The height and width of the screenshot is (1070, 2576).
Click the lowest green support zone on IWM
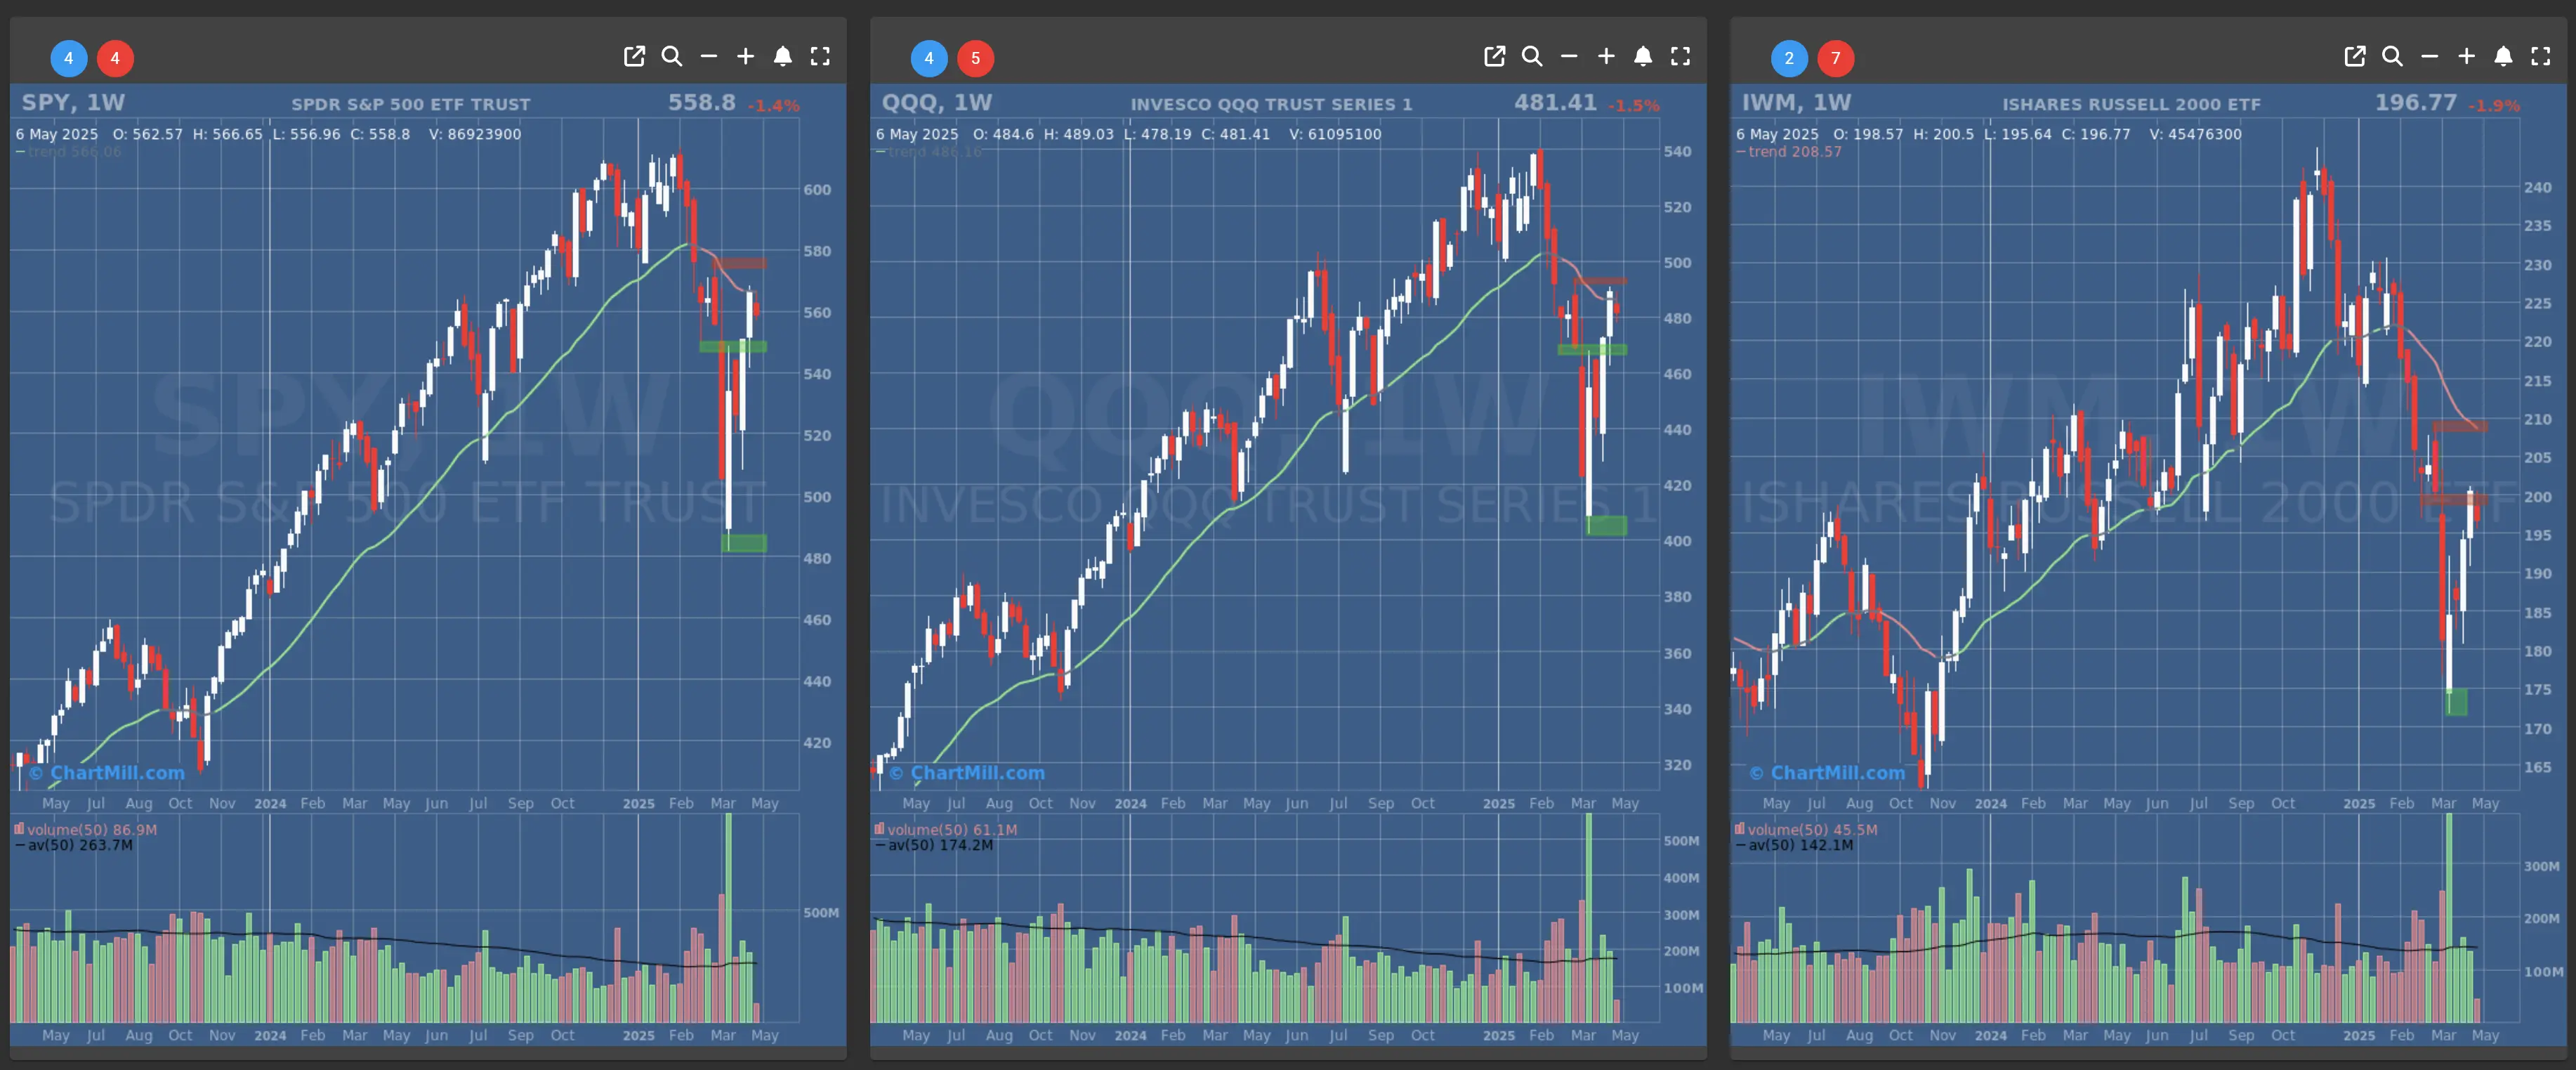pyautogui.click(x=2456, y=702)
